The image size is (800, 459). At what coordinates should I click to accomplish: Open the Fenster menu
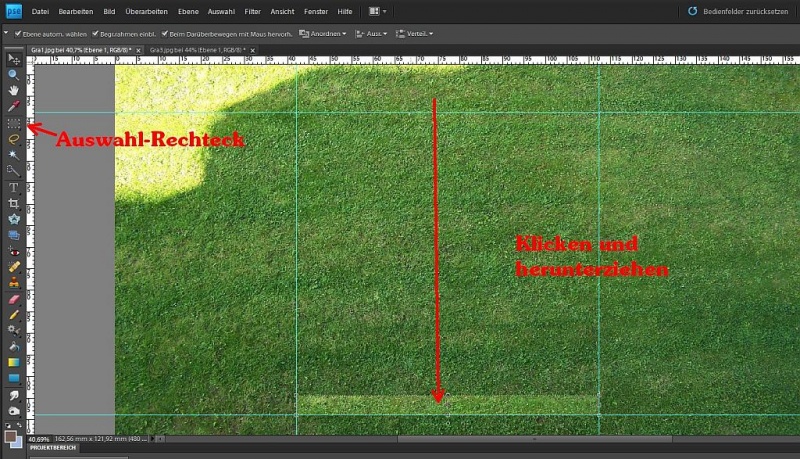point(316,11)
